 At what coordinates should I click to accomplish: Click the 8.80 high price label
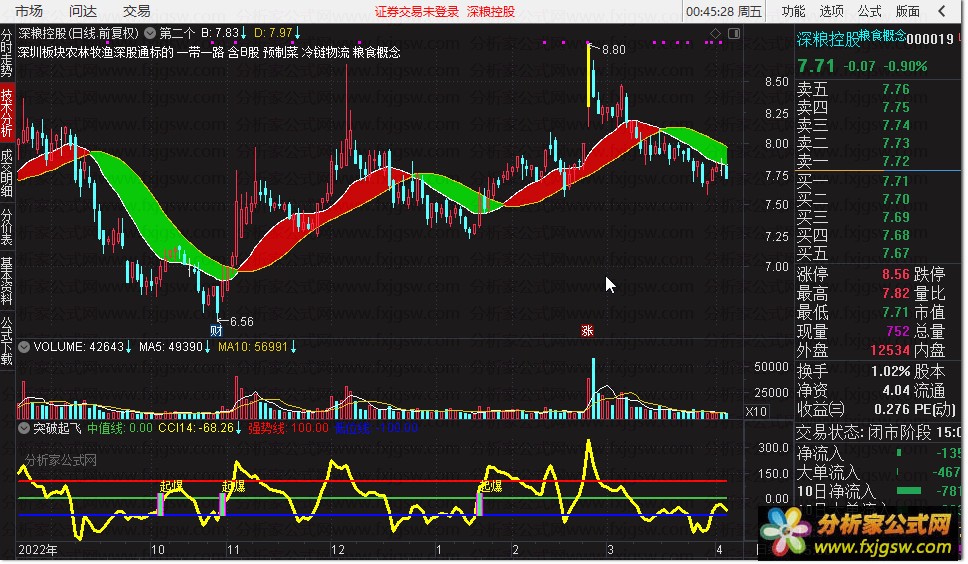[614, 49]
